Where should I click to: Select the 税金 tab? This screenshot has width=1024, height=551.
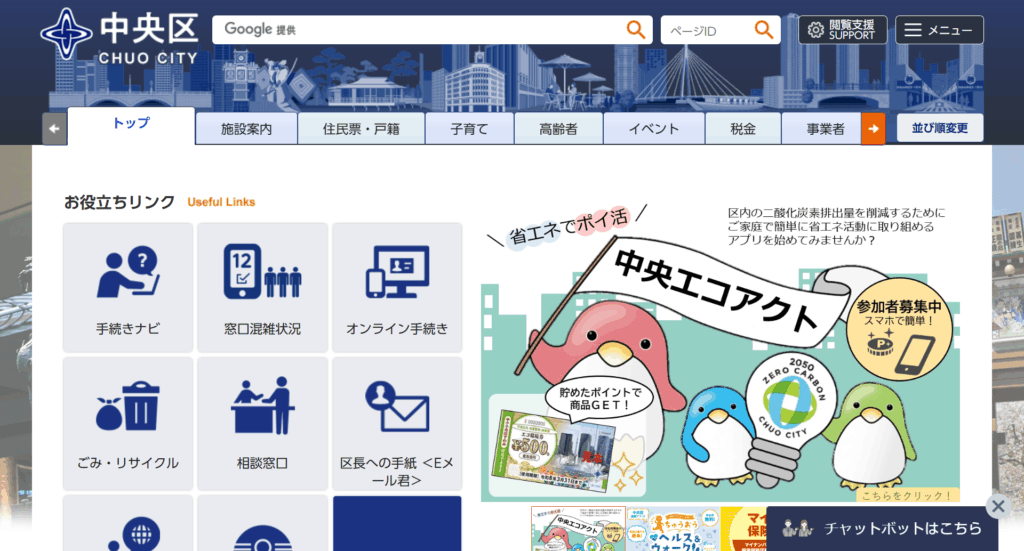coord(742,129)
